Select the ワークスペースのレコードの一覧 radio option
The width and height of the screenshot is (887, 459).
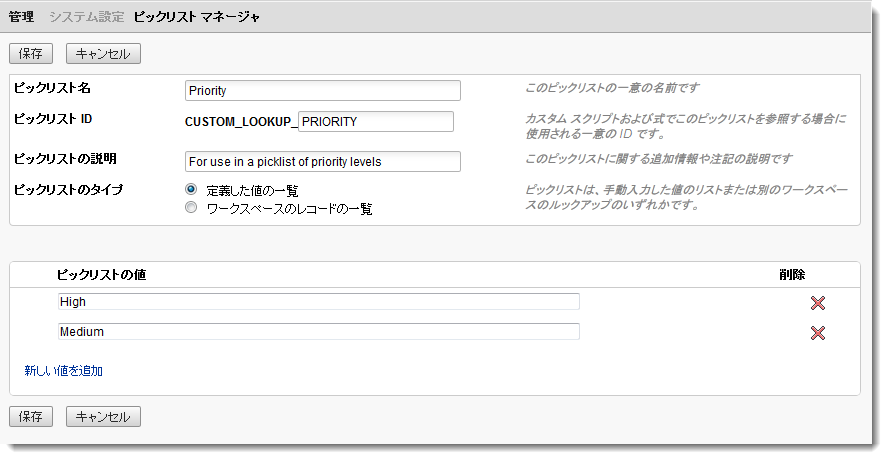coord(191,208)
